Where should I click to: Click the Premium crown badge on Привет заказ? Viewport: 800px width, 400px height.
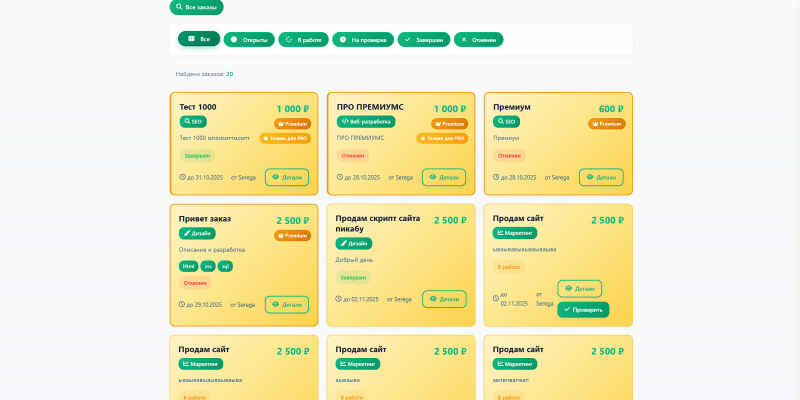click(292, 236)
